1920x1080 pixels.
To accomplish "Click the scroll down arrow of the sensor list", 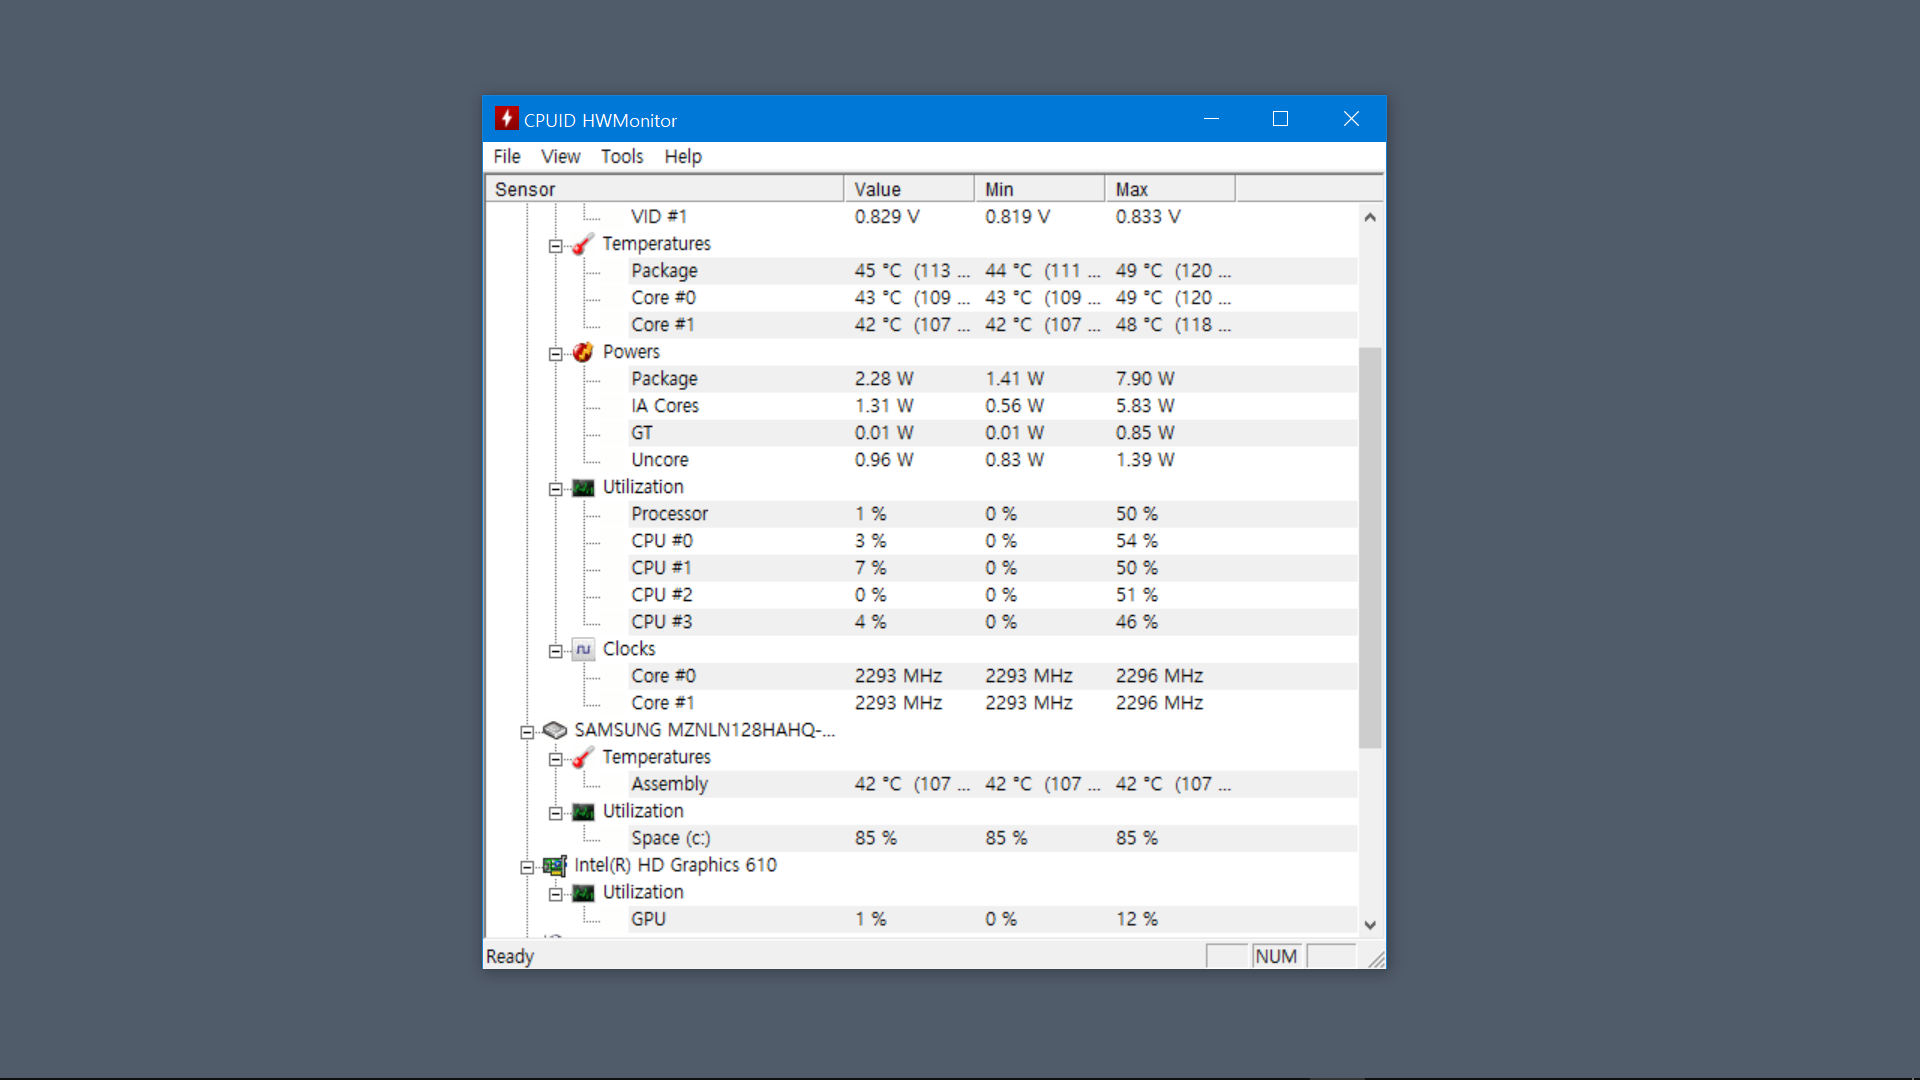I will (x=1370, y=925).
